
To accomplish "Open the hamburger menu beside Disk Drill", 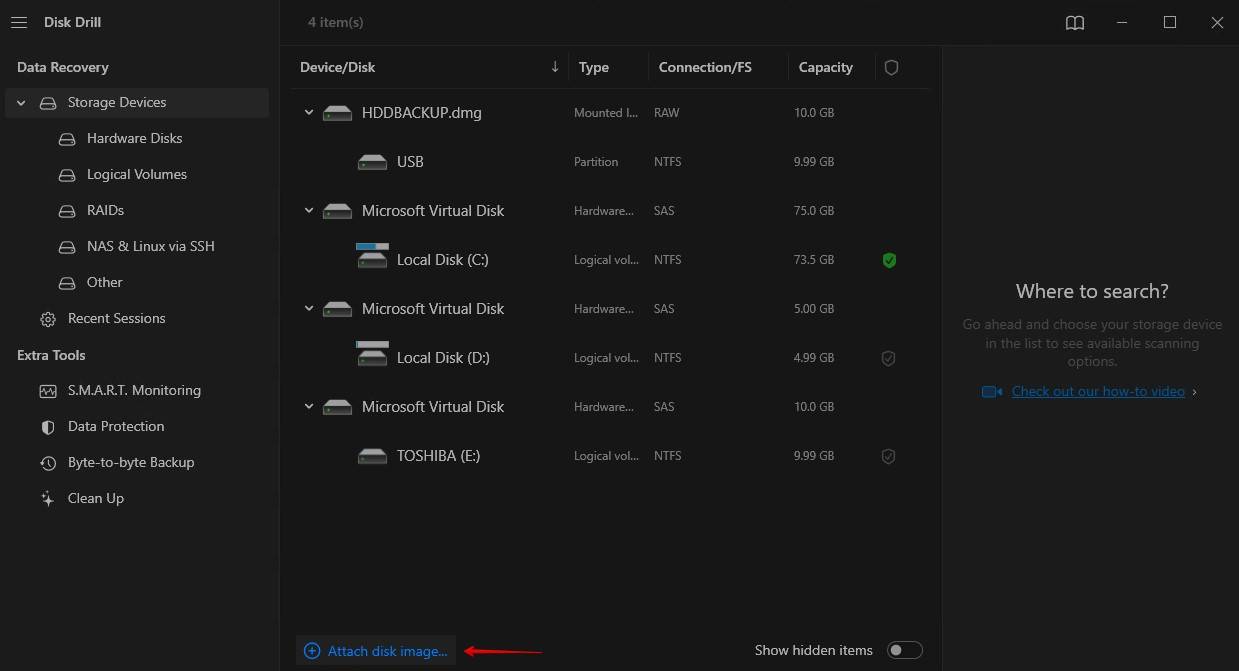I will [x=18, y=22].
